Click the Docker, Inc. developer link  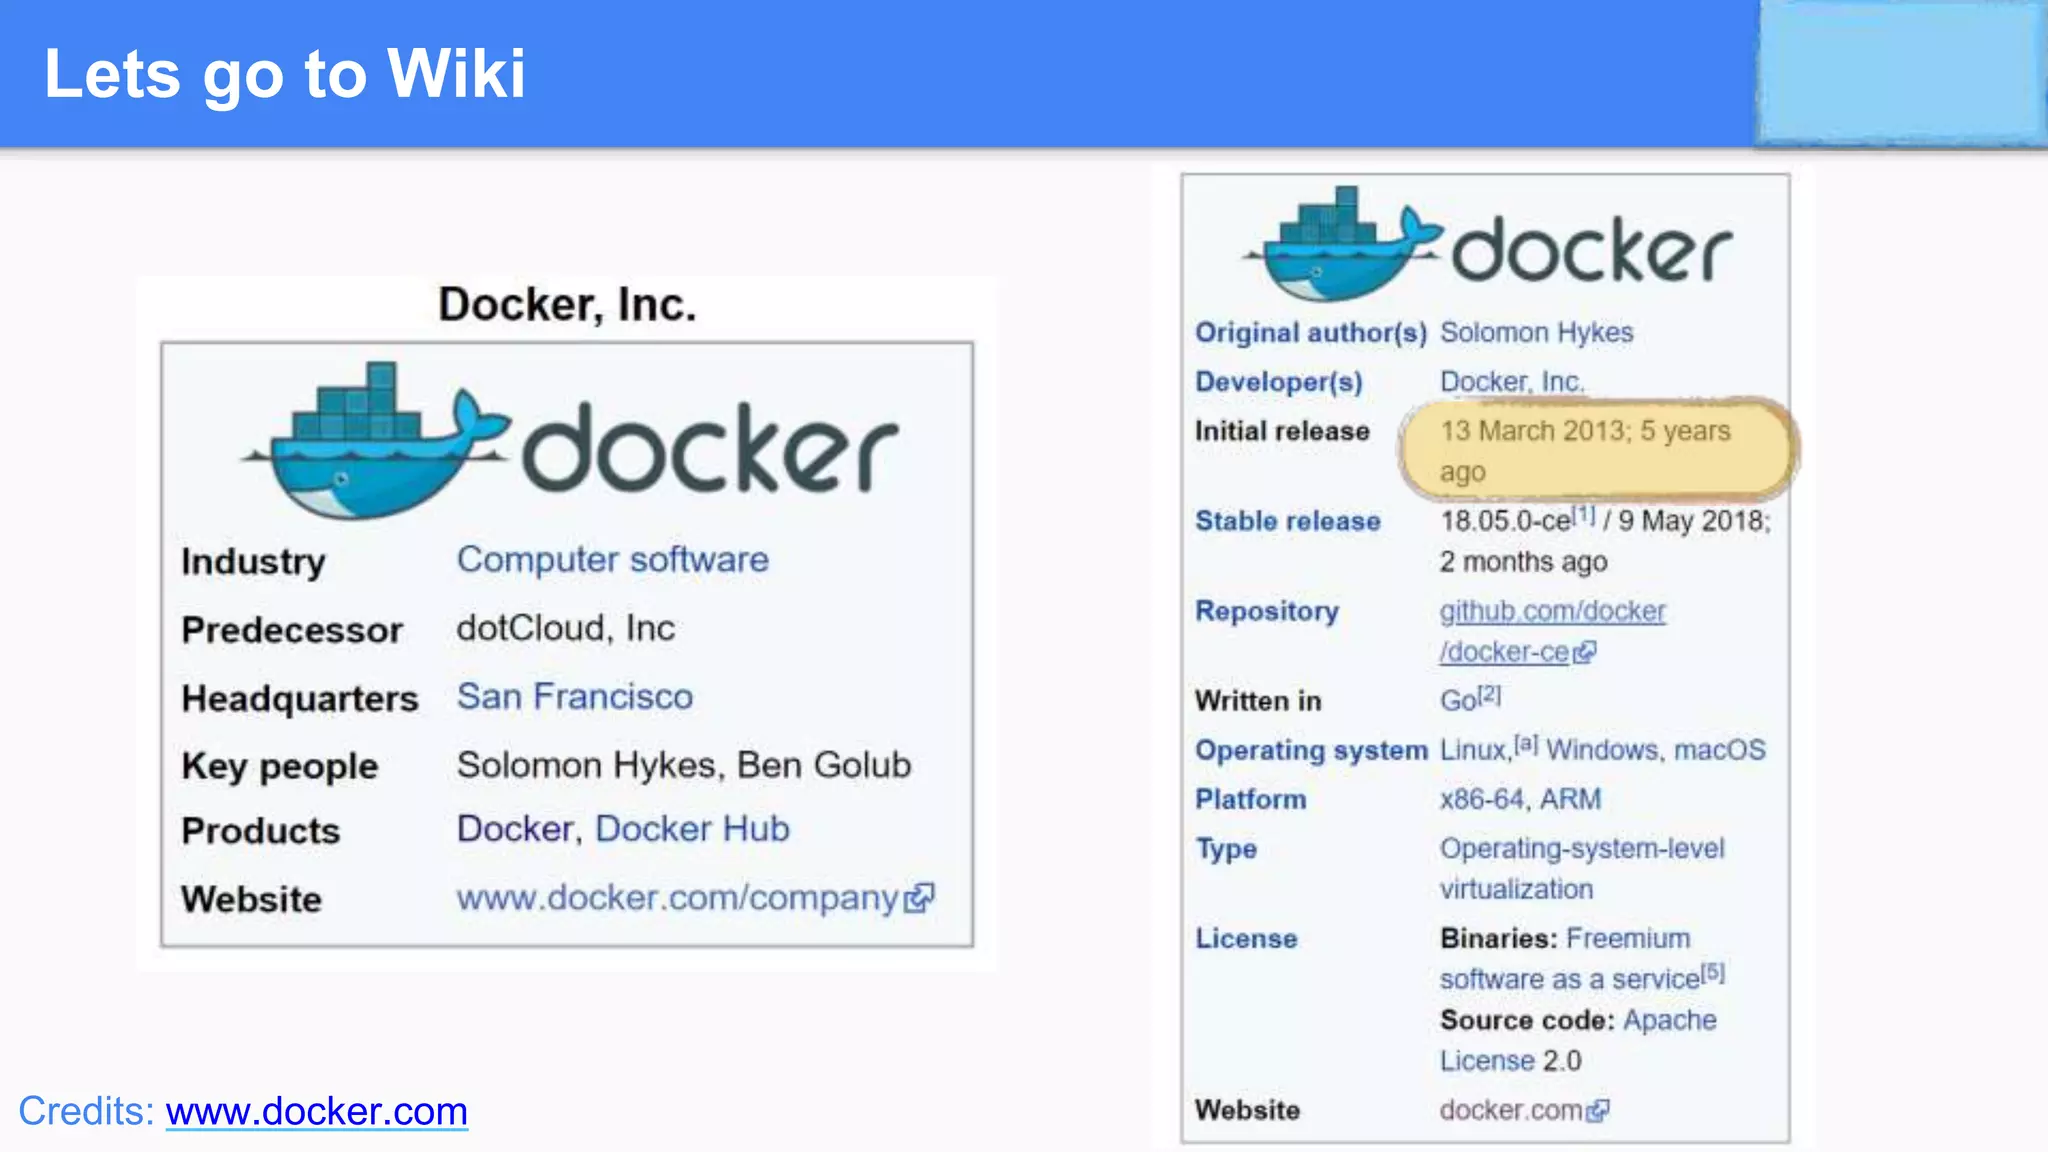1512,381
